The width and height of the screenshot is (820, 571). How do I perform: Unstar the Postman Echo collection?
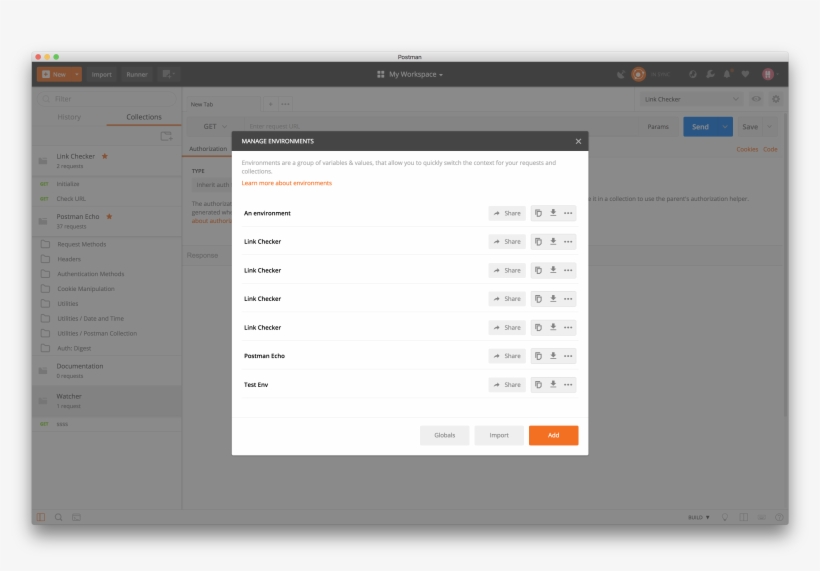point(109,216)
